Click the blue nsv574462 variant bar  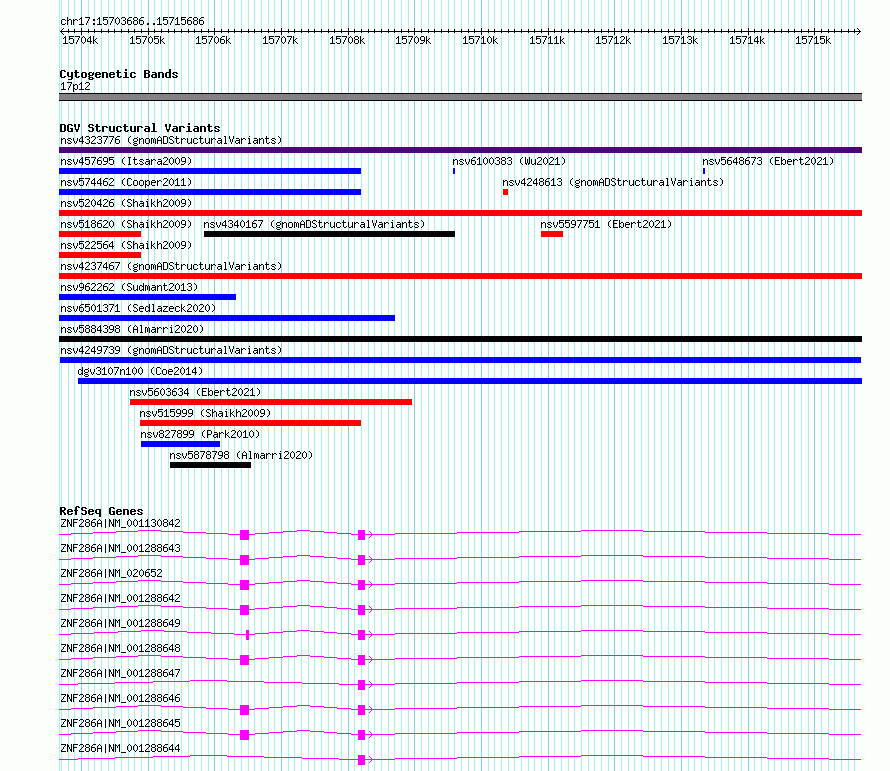pos(210,192)
